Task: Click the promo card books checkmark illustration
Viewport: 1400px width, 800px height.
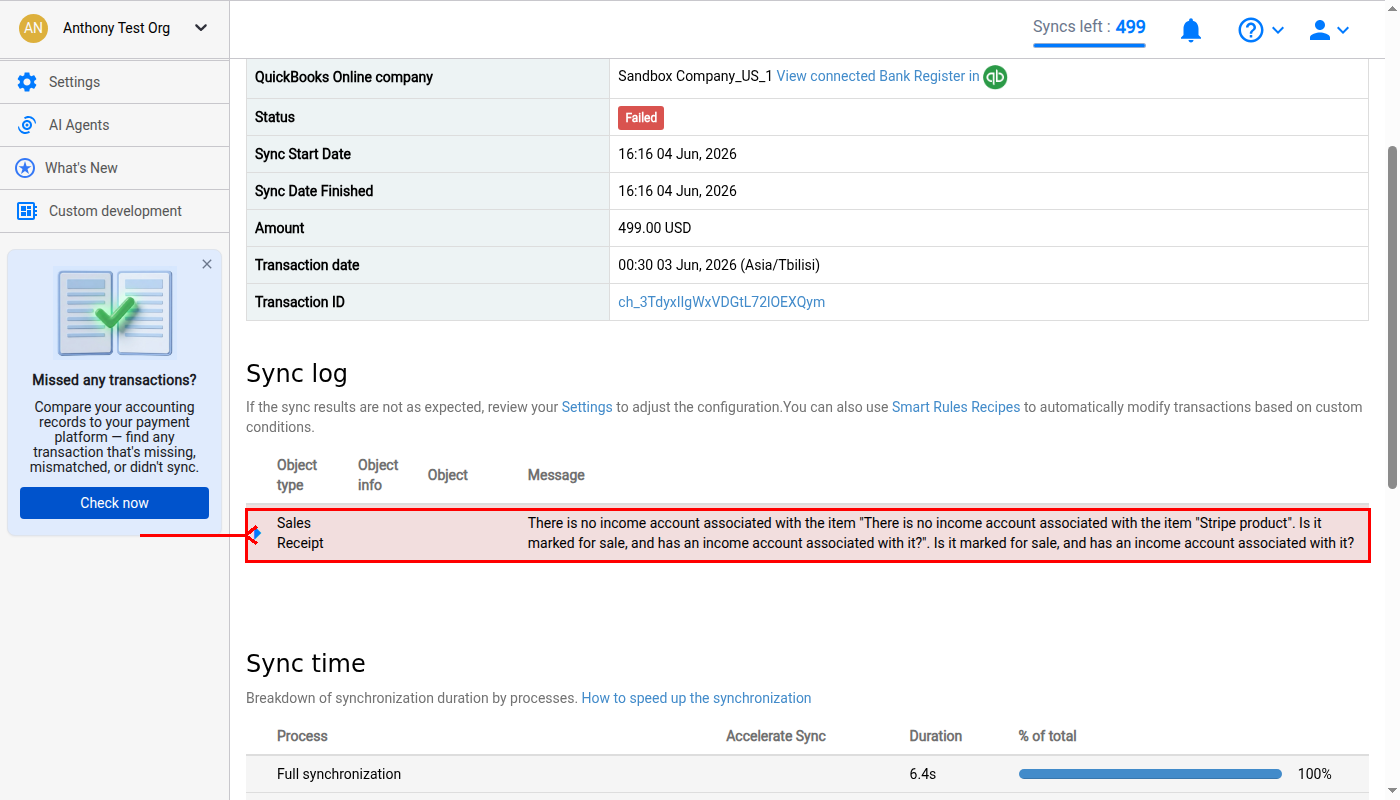Action: point(114,313)
